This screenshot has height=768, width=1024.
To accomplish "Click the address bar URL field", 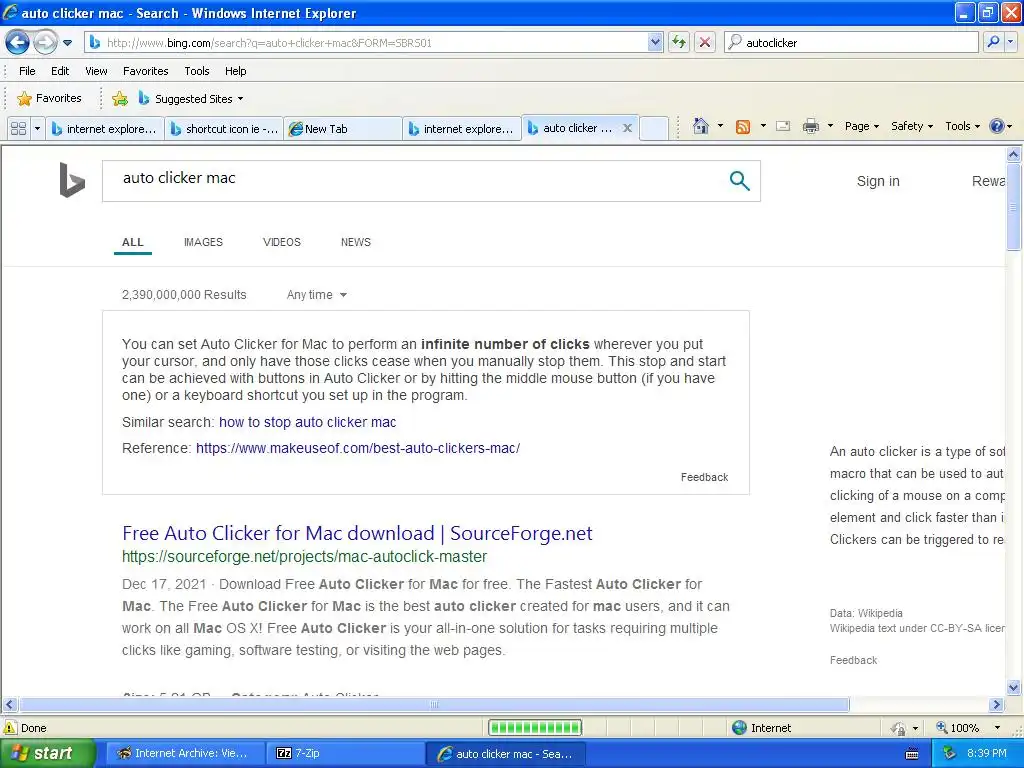I will click(x=367, y=43).
